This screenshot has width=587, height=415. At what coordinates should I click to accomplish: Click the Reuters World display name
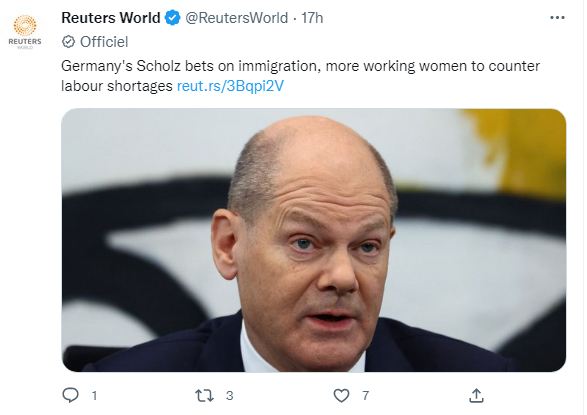click(111, 18)
